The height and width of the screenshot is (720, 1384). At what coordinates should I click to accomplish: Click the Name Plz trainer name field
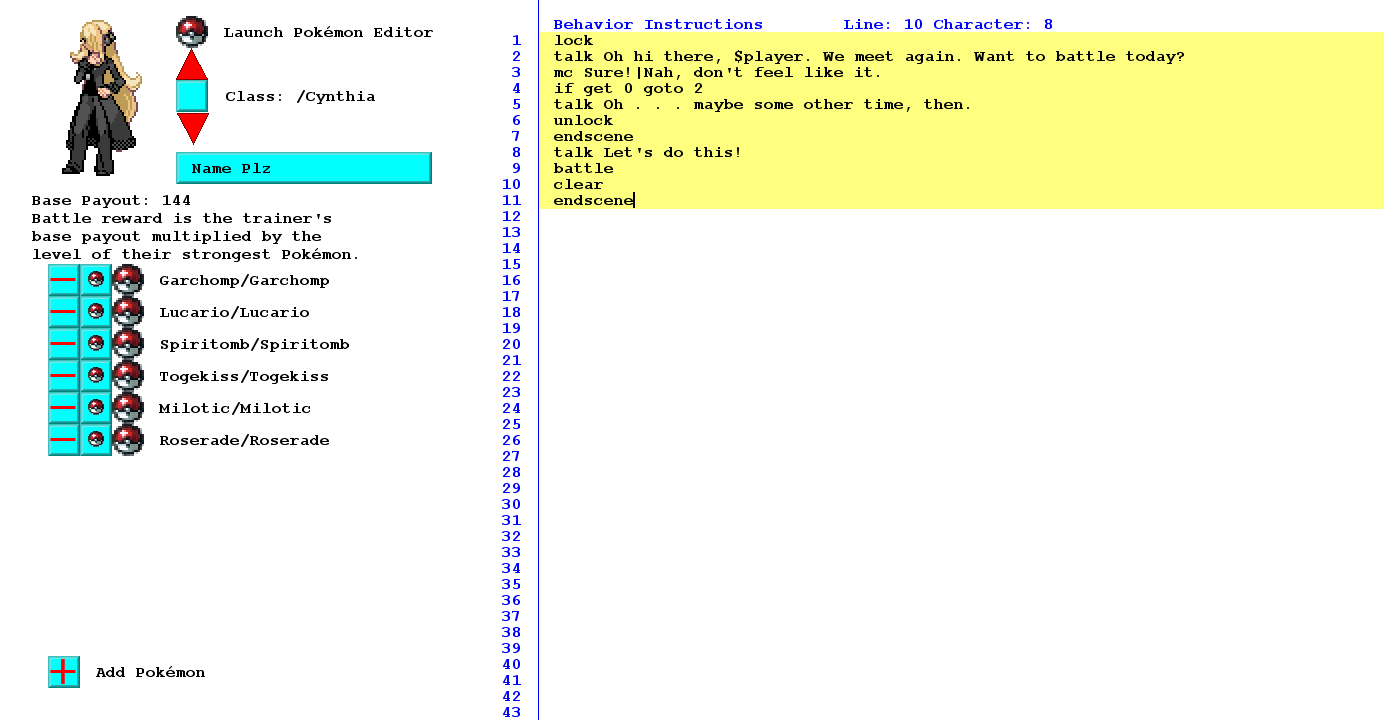[303, 168]
